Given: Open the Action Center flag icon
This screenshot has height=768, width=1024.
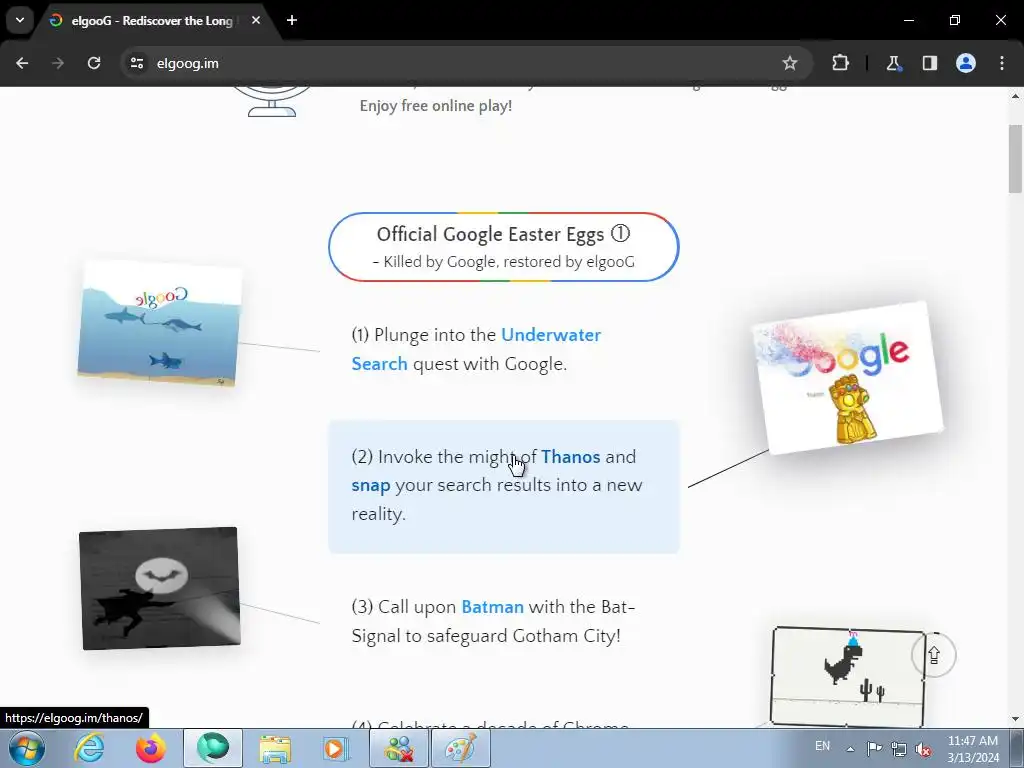Looking at the screenshot, I should [874, 748].
